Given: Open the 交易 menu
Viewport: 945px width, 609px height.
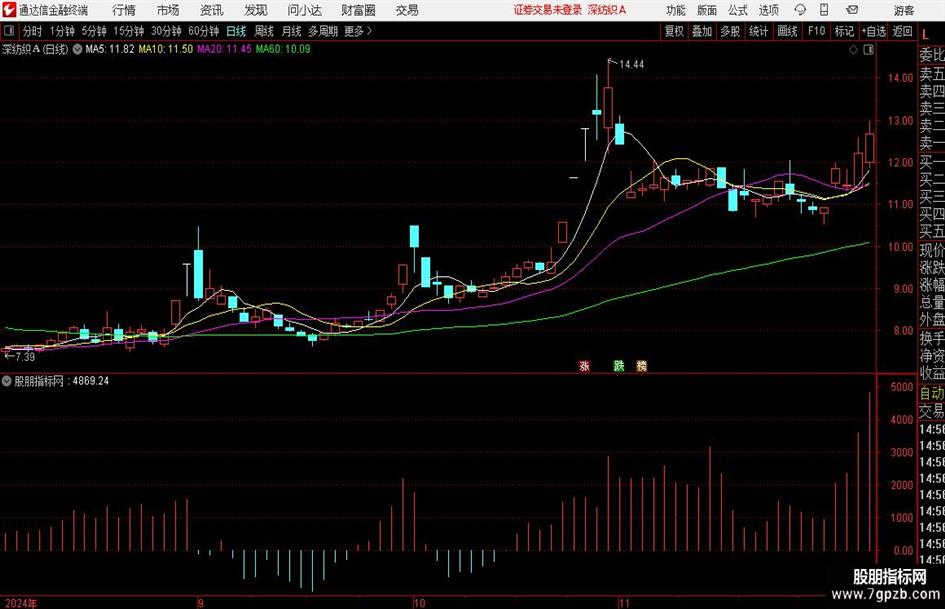Looking at the screenshot, I should (407, 10).
